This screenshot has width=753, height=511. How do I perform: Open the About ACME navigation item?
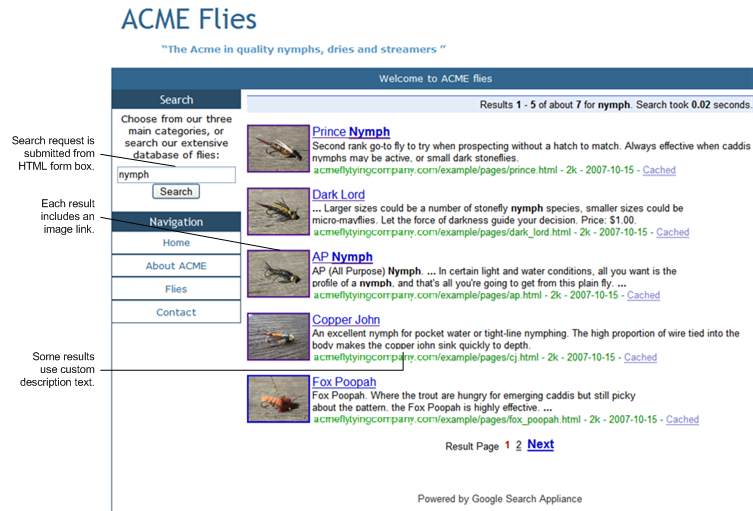pos(176,266)
